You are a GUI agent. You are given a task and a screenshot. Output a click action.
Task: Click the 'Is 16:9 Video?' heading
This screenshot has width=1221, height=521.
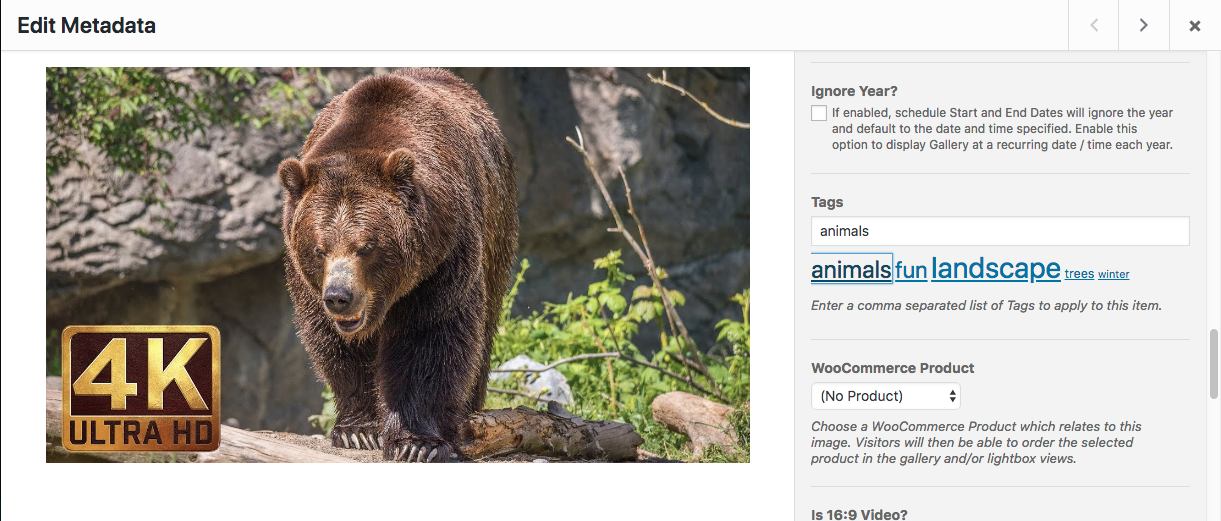(x=859, y=515)
